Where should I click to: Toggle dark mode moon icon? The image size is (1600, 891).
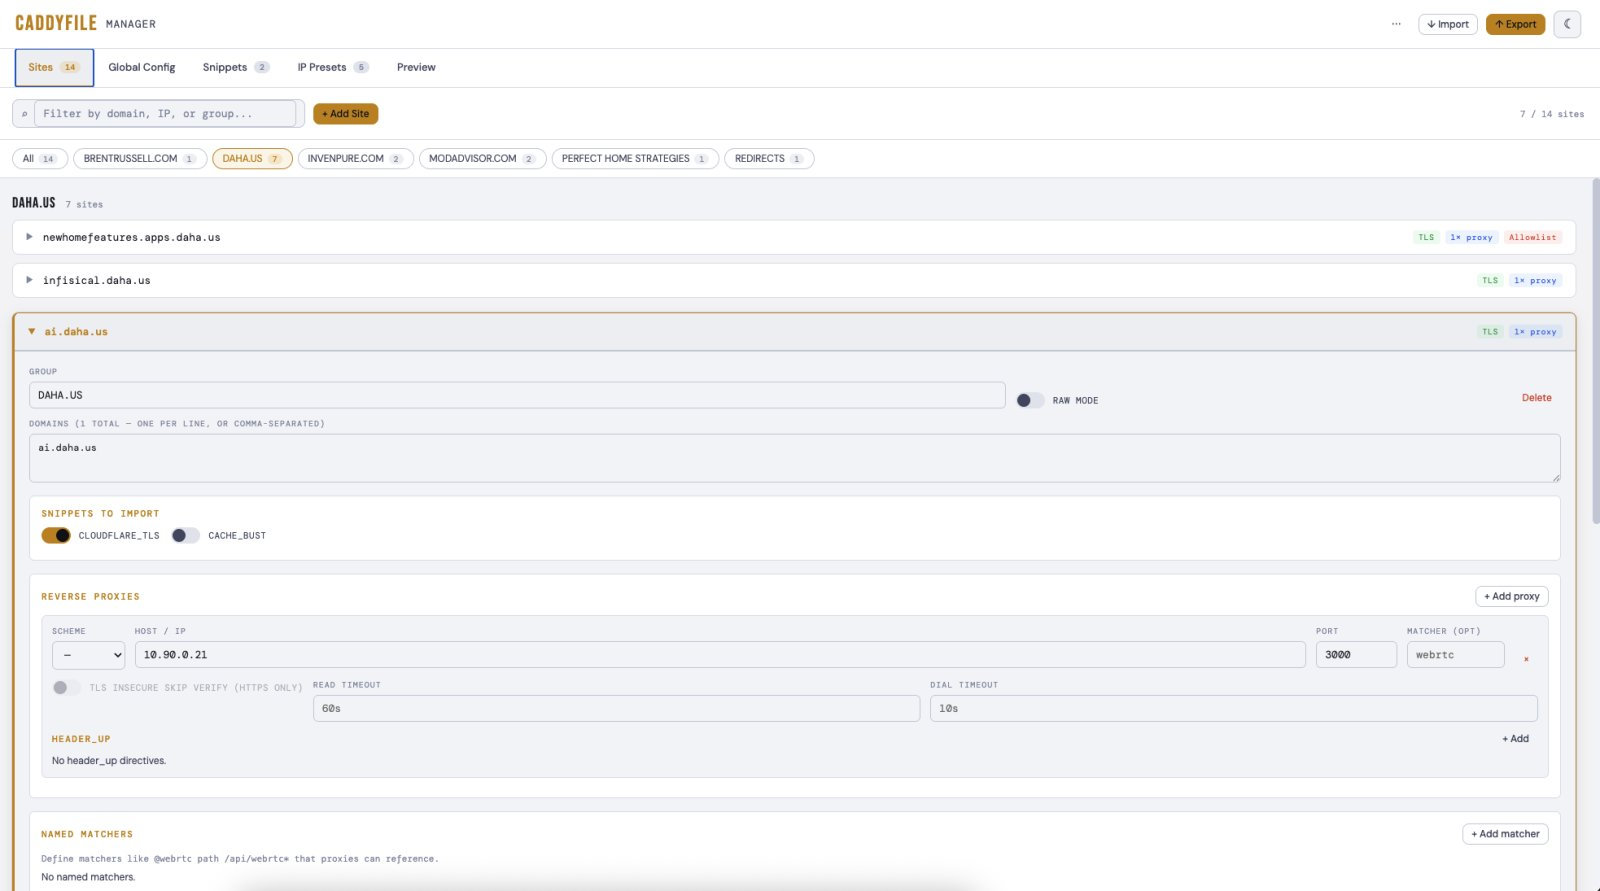[1567, 24]
